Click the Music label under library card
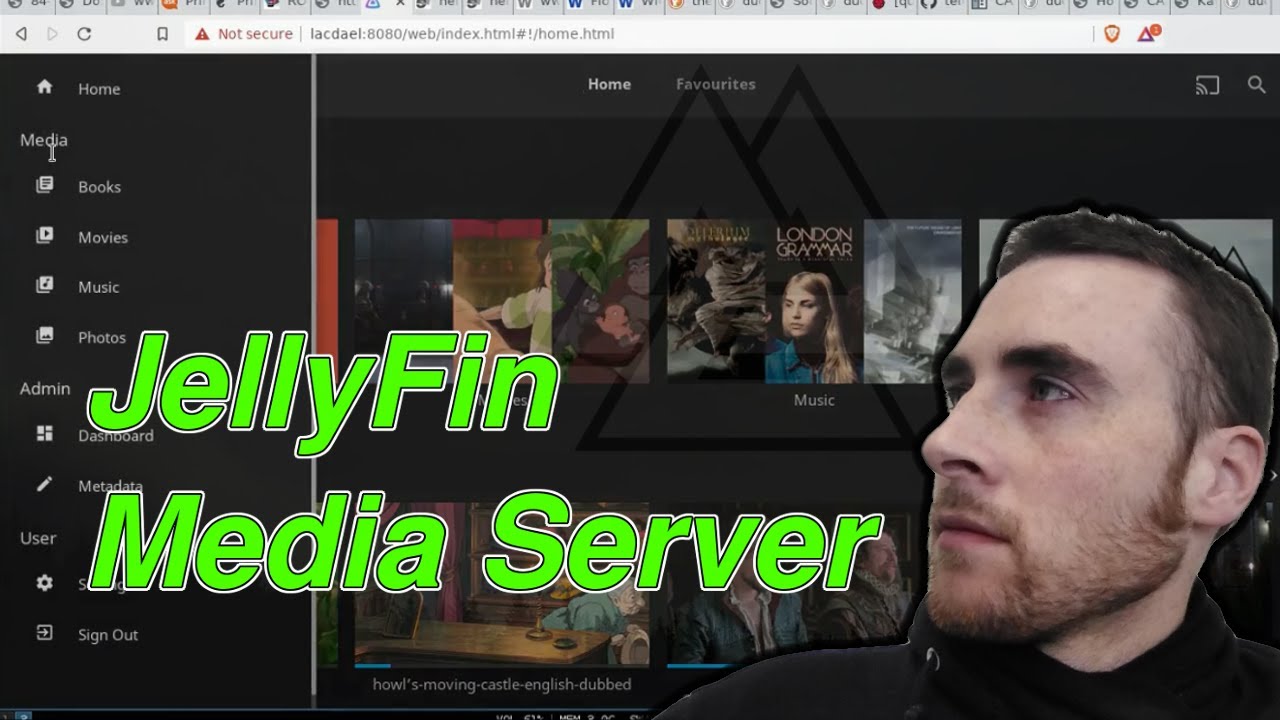The width and height of the screenshot is (1280, 720). coord(814,400)
